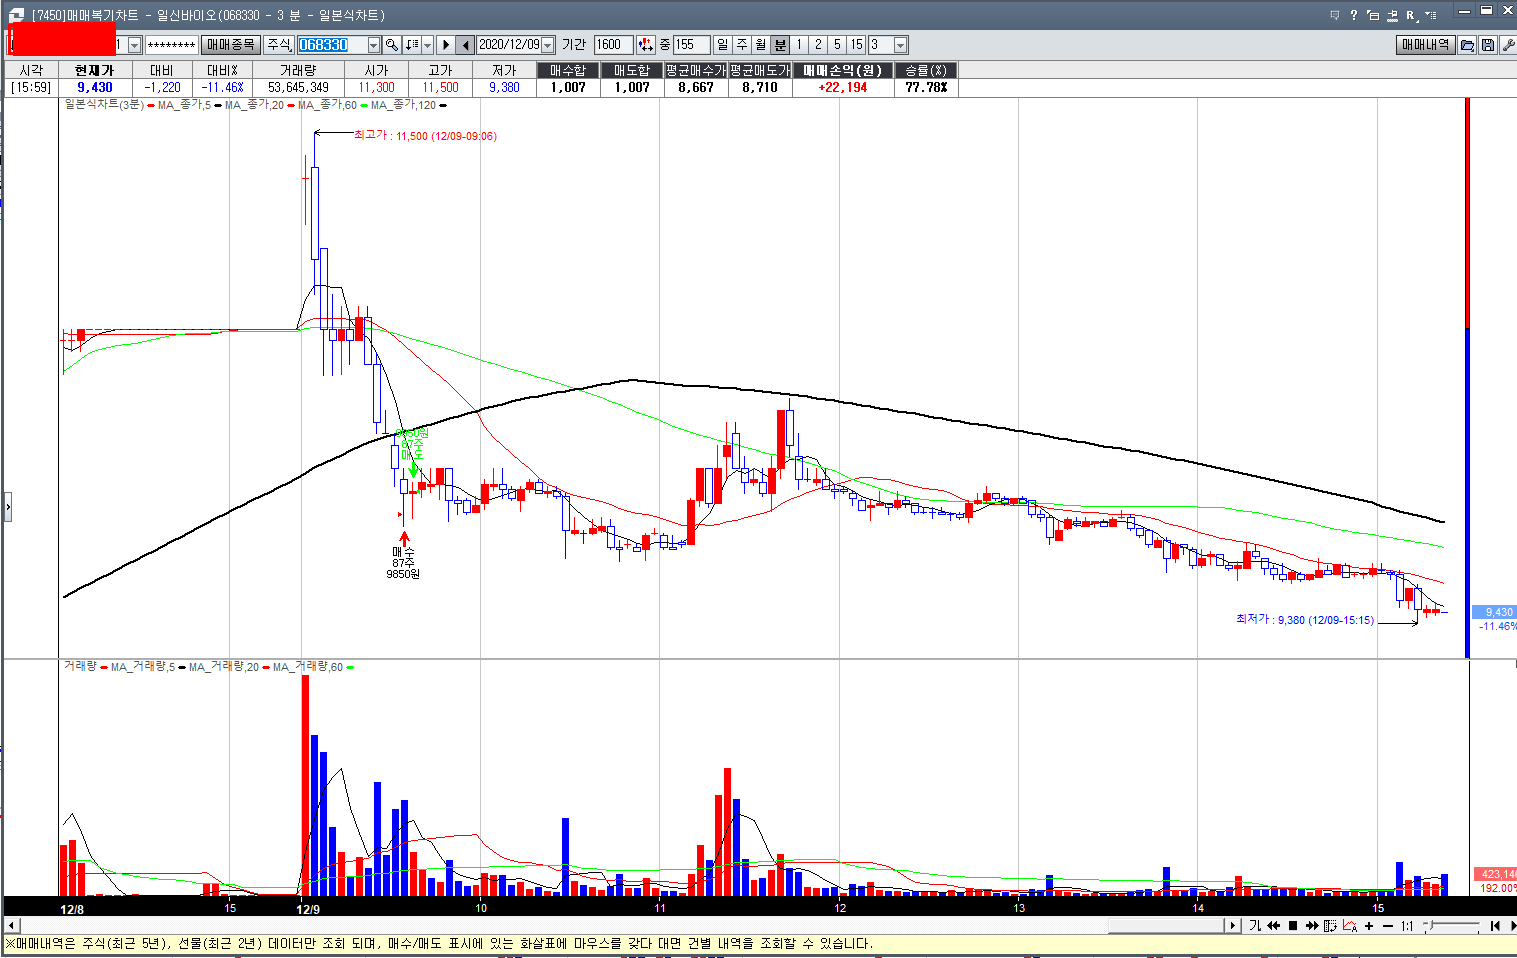This screenshot has height=958, width=1517.
Task: Click the 최저가 9,380 label
Action: coord(1305,620)
